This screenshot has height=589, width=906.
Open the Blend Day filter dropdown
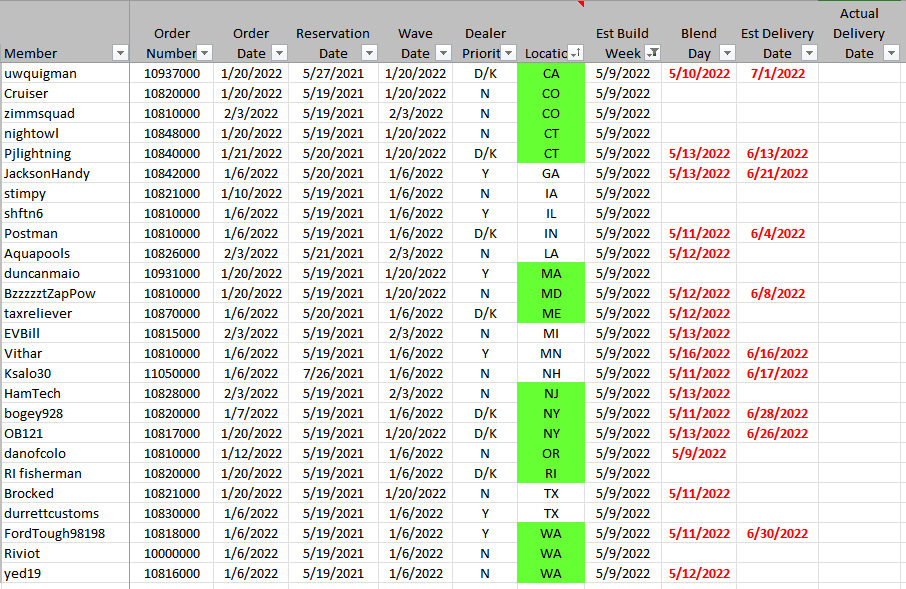(727, 53)
